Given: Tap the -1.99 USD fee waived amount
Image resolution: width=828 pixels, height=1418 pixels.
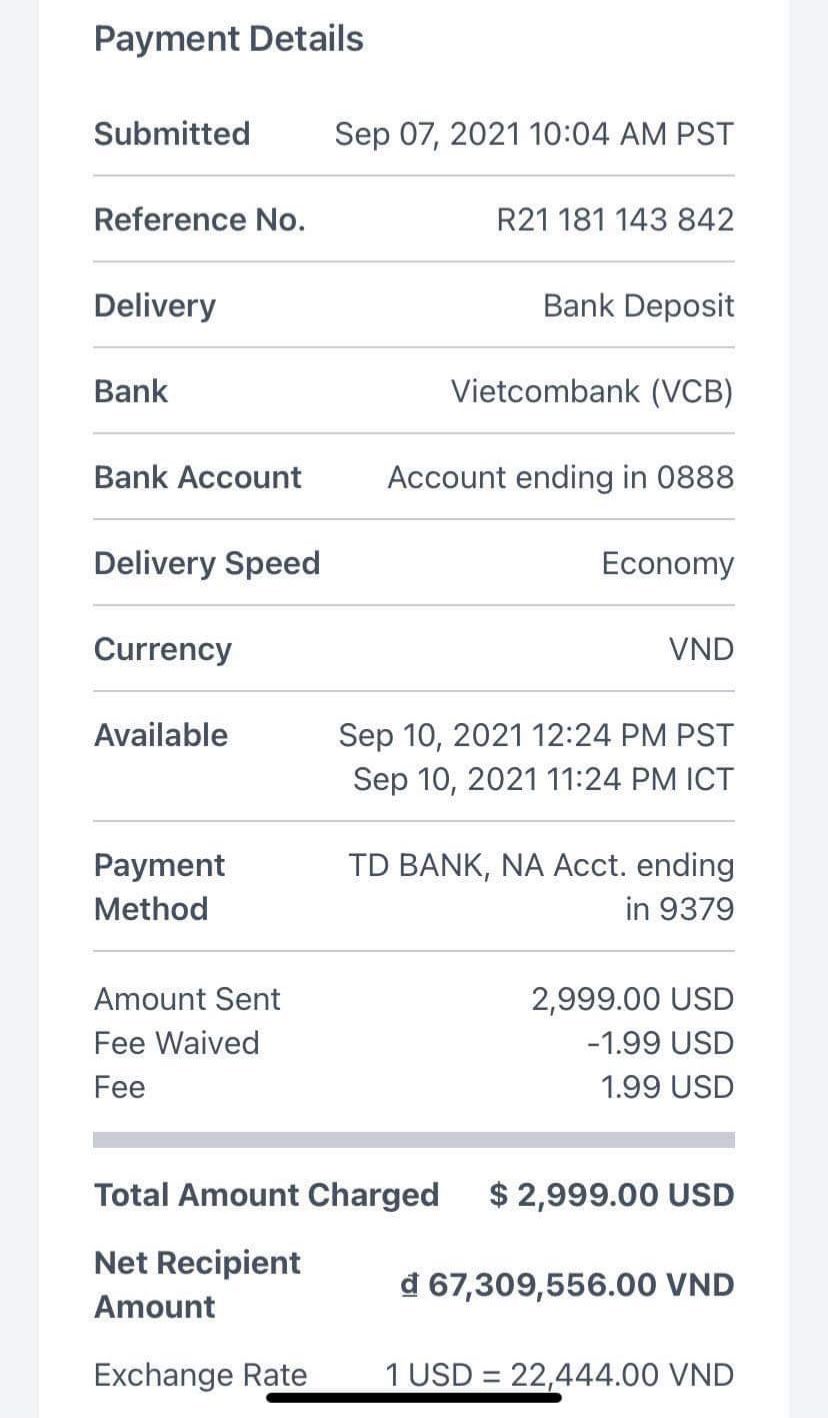Looking at the screenshot, I should pos(660,1043).
